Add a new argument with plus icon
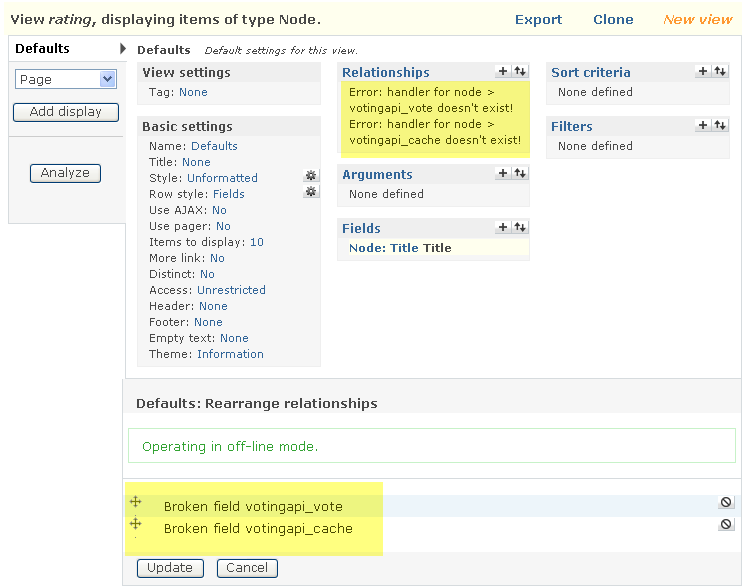The image size is (742, 588). point(503,173)
